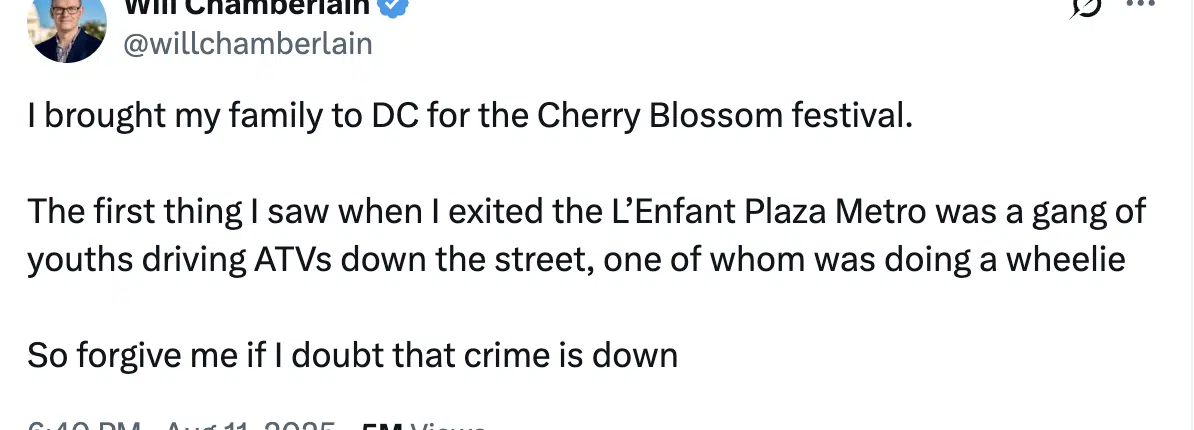Click the line starting 'youths driving ATVs'
The height and width of the screenshot is (430, 1194).
(576, 260)
